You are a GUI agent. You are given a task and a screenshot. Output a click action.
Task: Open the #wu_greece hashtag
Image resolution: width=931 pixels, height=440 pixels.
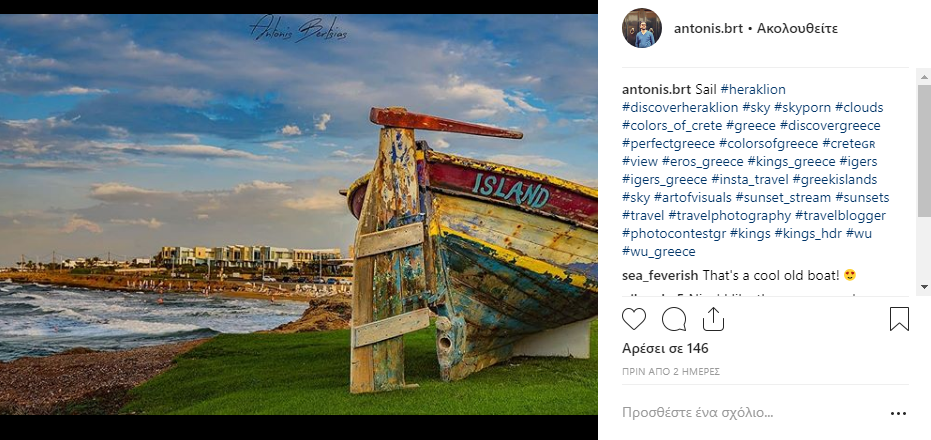pyautogui.click(x=658, y=252)
